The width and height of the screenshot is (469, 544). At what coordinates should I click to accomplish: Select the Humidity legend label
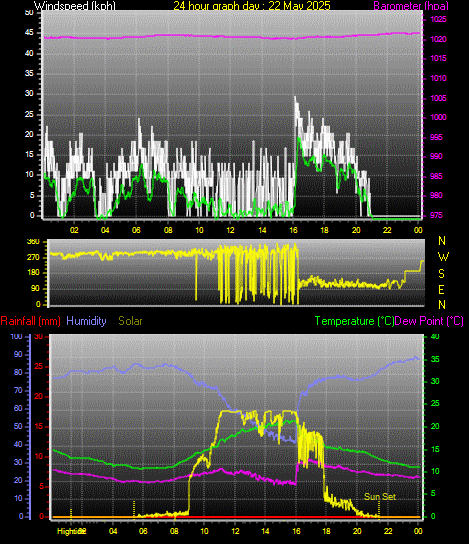[86, 321]
